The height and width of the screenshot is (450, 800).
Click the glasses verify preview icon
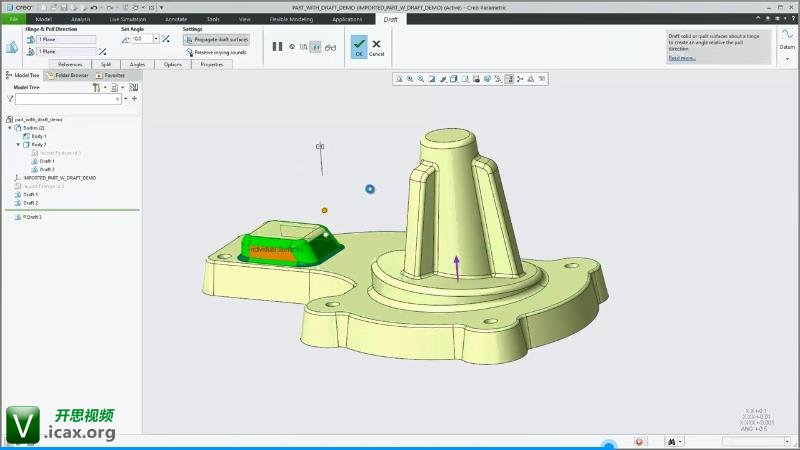(329, 46)
